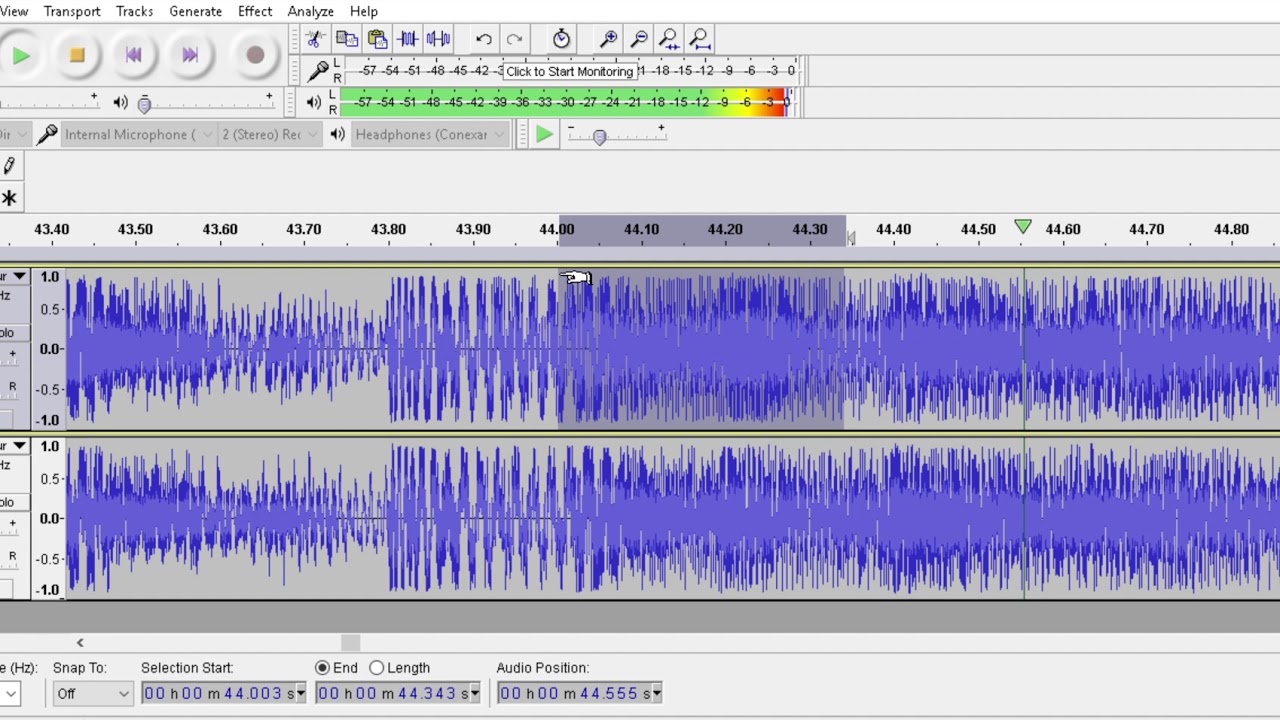
Task: Click the horizontal scrollbar left arrow
Action: 80,643
